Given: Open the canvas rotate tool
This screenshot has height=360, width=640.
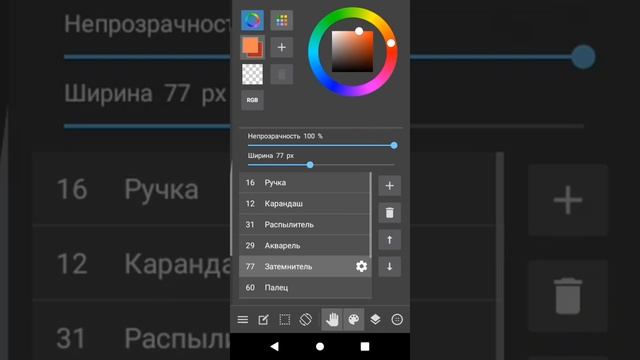Looking at the screenshot, I should tap(306, 320).
